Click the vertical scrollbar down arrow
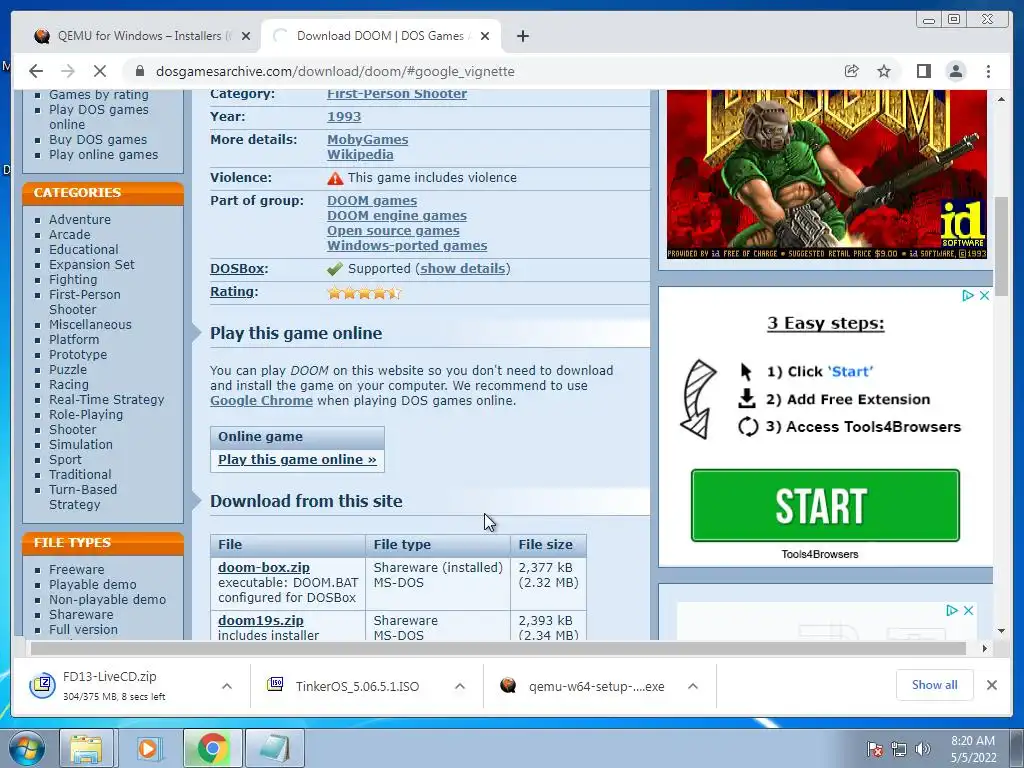 pyautogui.click(x=1001, y=631)
